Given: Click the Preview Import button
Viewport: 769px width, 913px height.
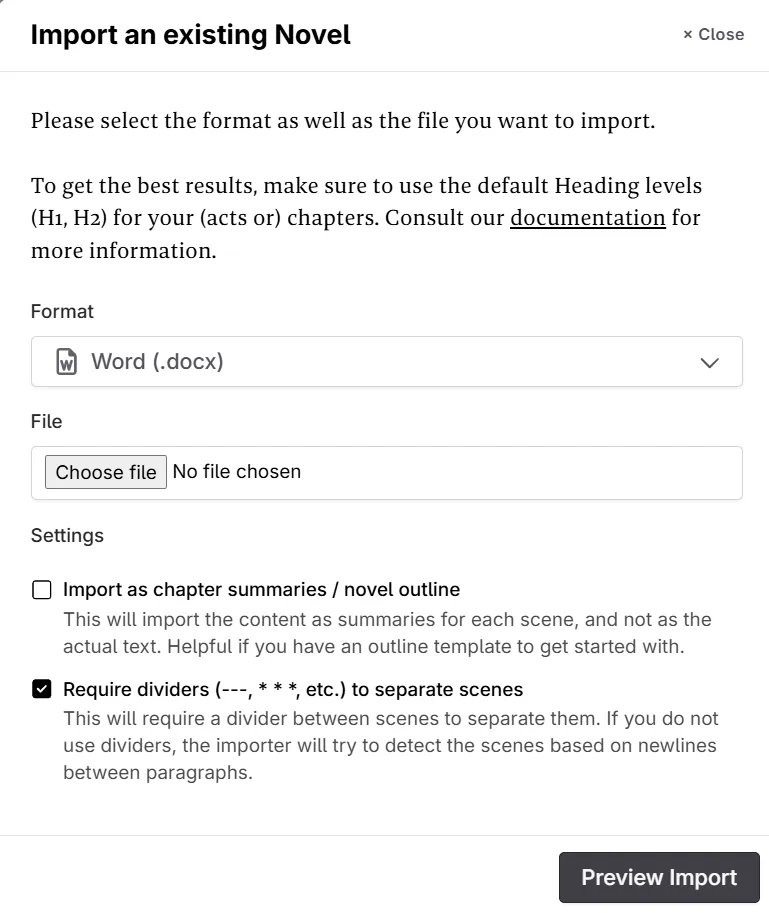Looking at the screenshot, I should (x=658, y=876).
